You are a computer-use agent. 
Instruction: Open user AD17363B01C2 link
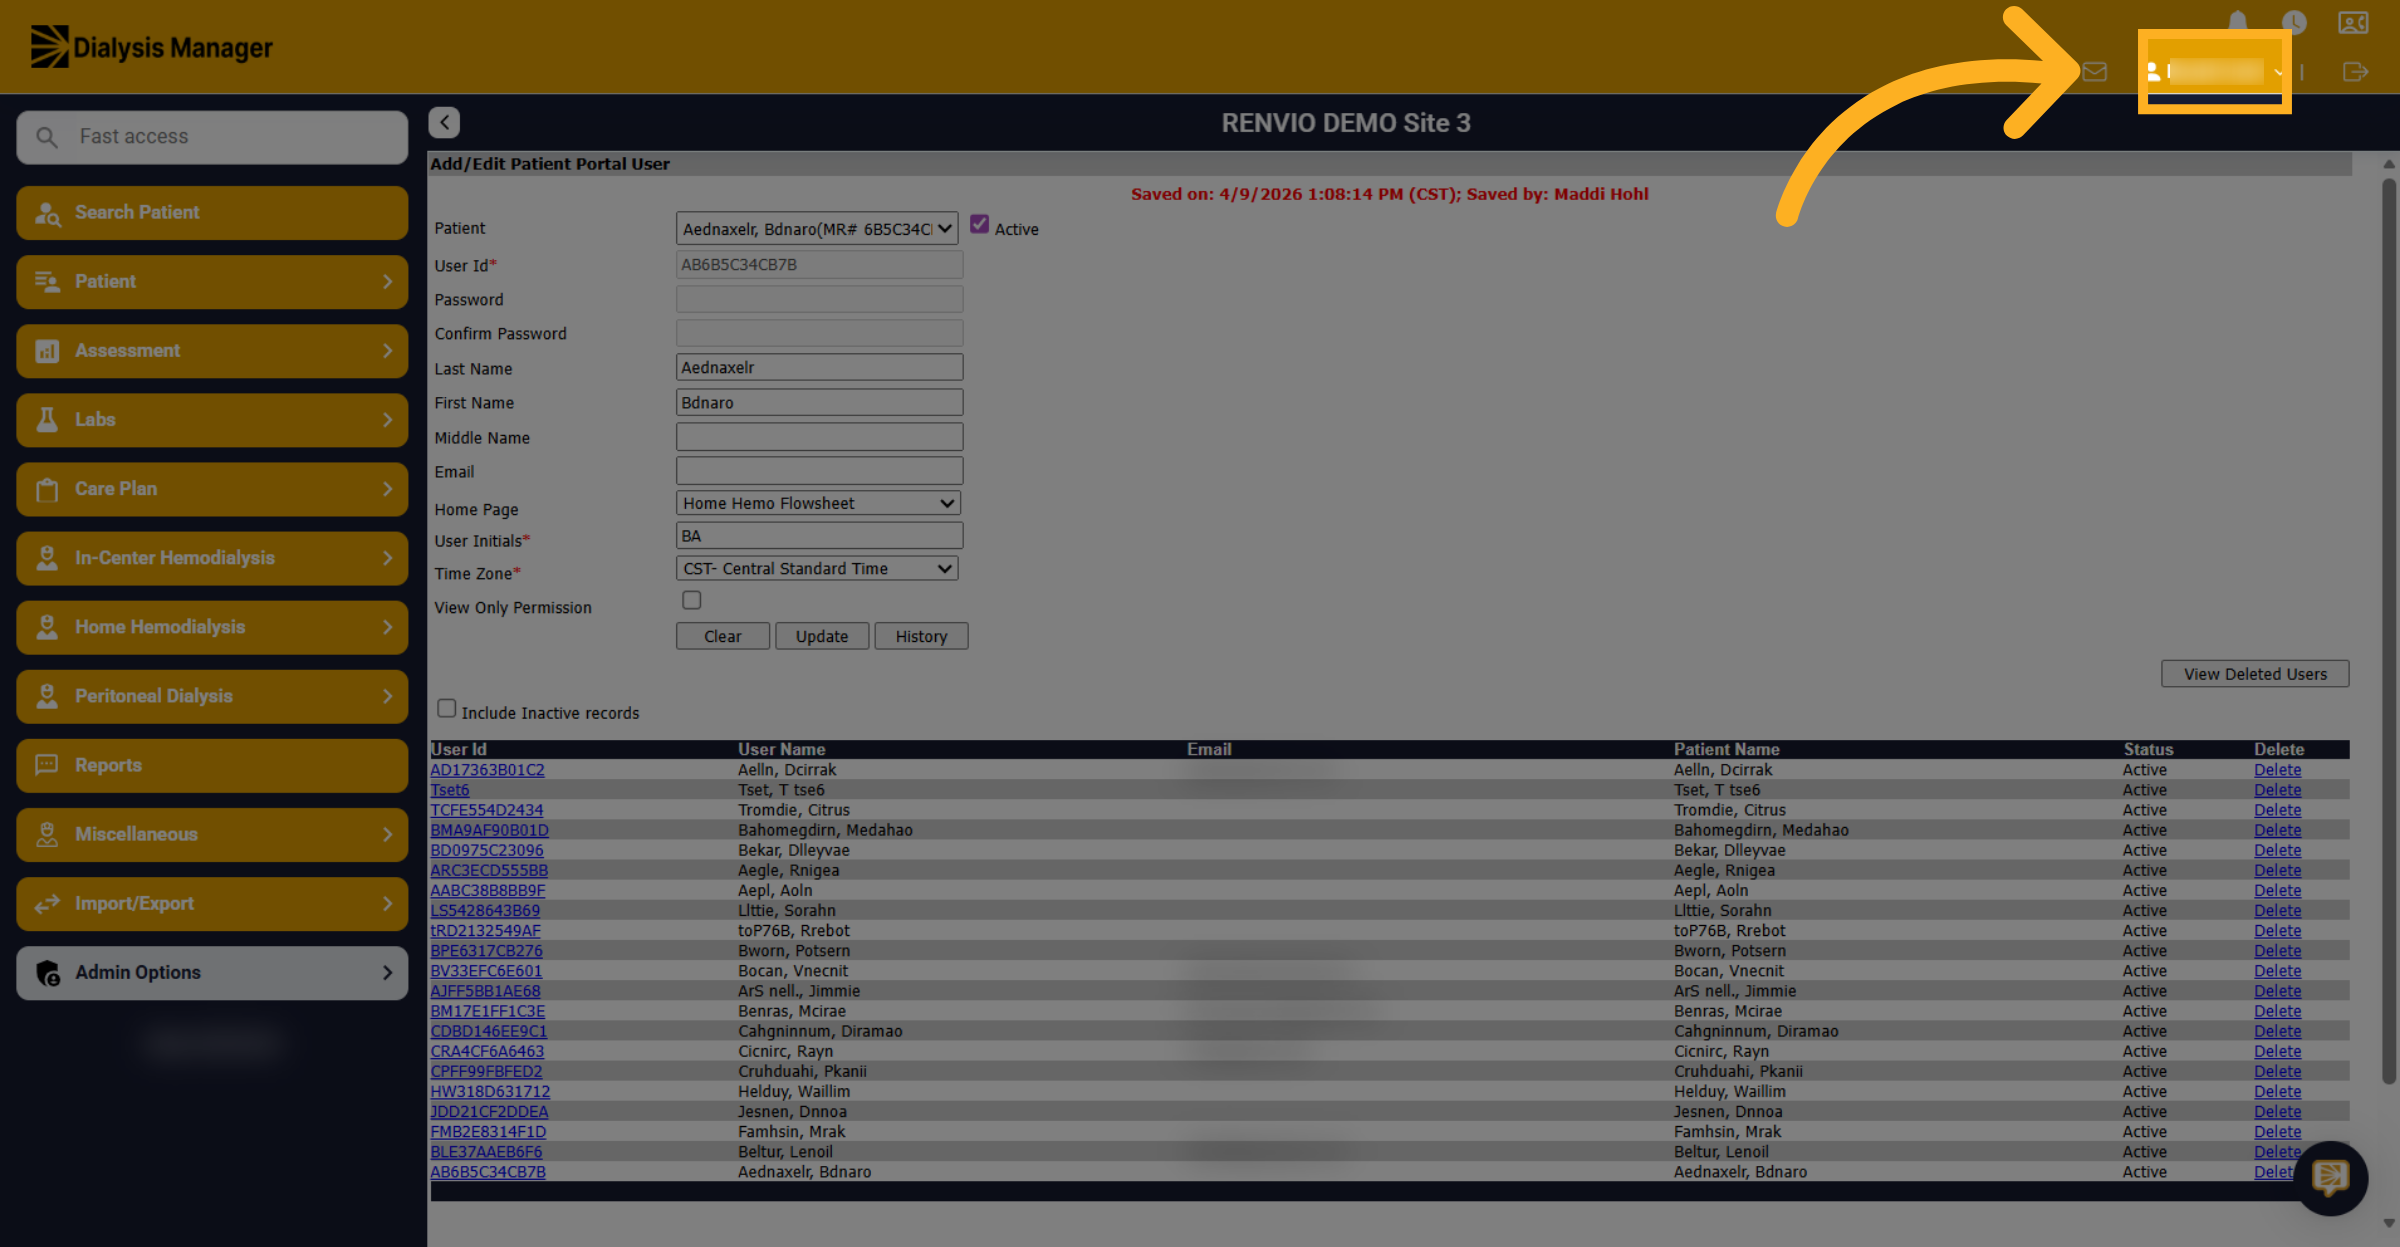pos(487,770)
